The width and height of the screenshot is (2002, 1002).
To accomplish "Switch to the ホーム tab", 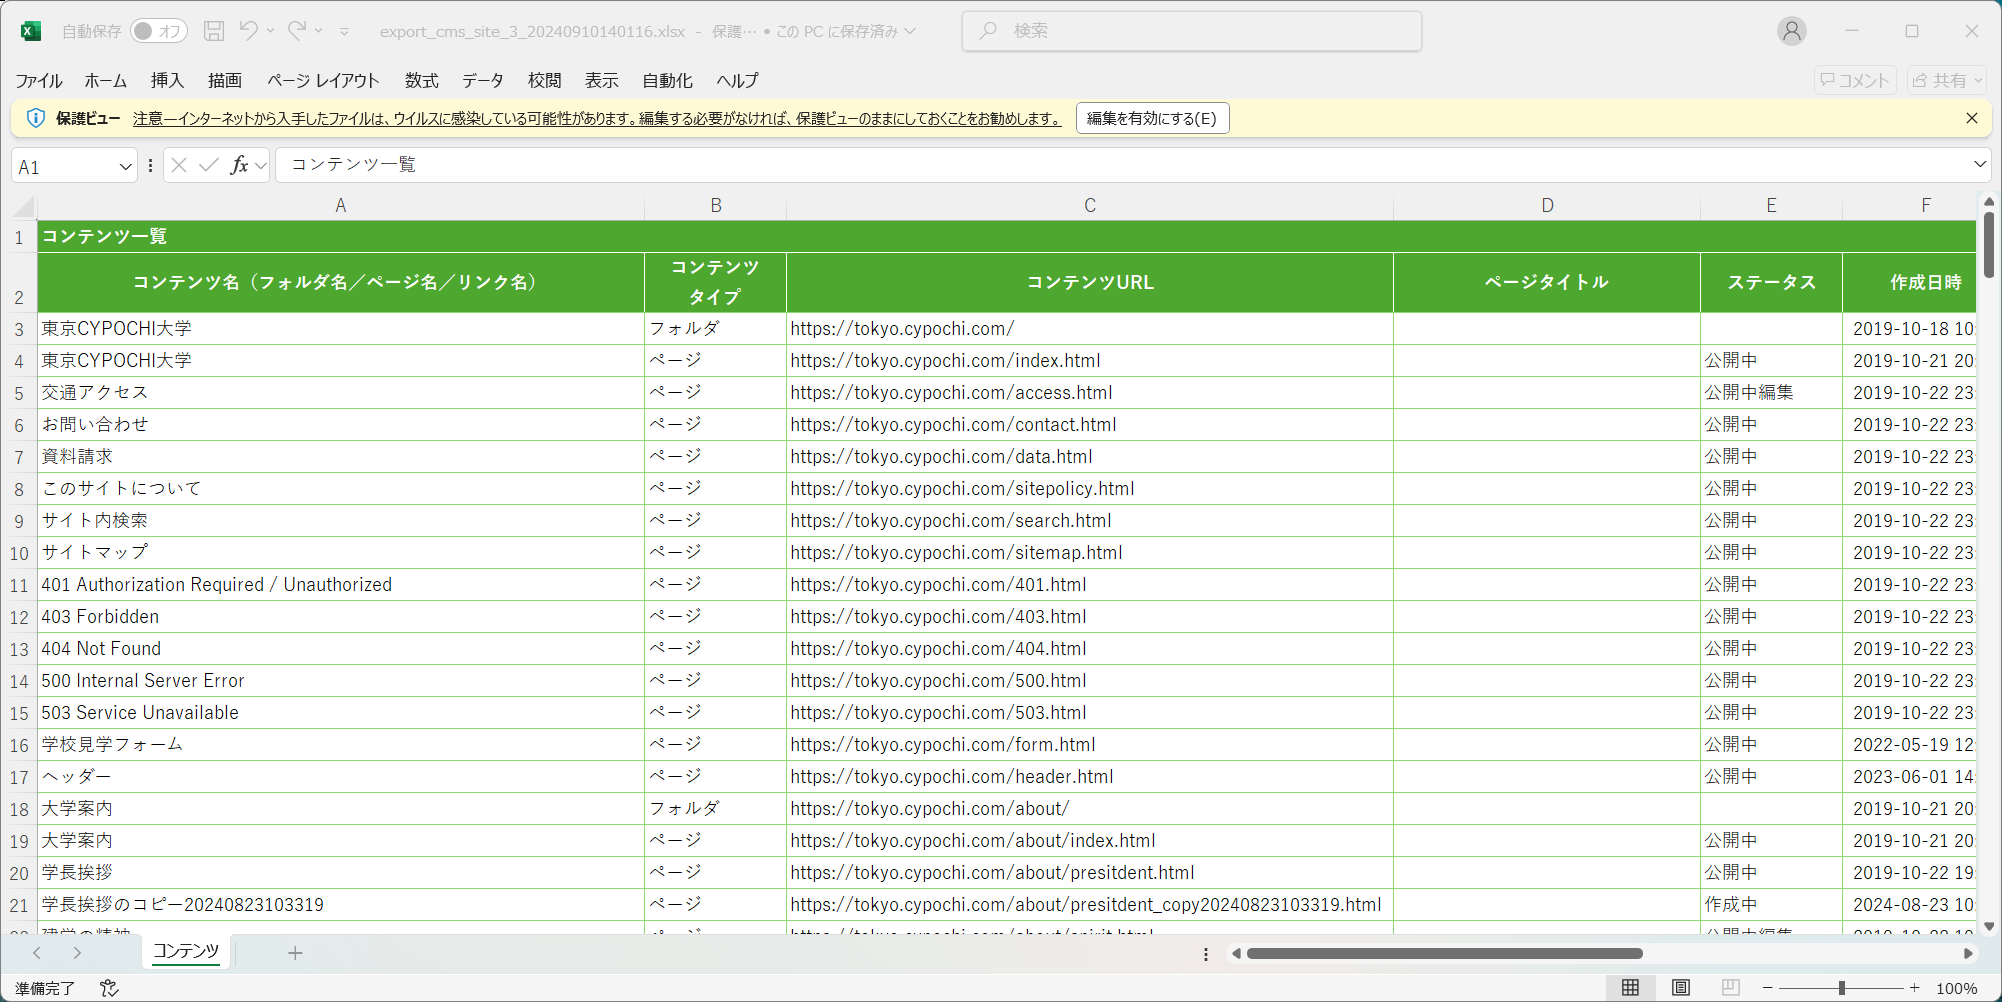I will click(105, 80).
